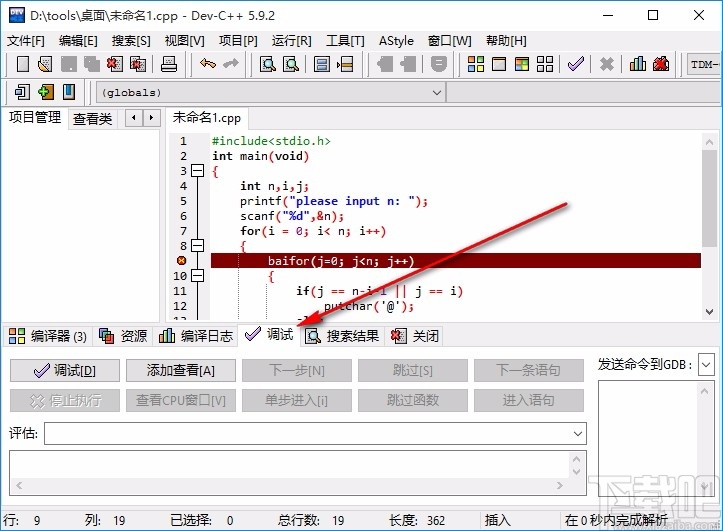Click left arrow of project panel tab scroller
723x531 pixels.
(x=134, y=118)
